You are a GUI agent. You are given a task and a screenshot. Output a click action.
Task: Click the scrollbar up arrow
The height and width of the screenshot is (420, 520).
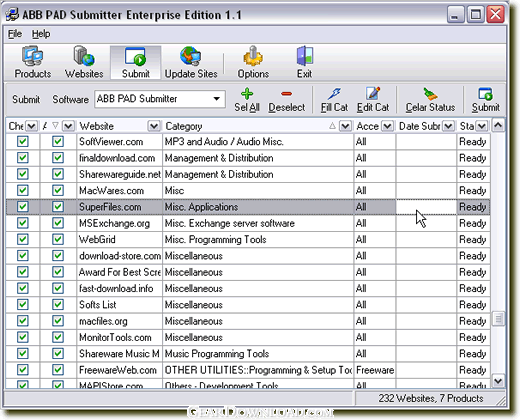pos(498,125)
